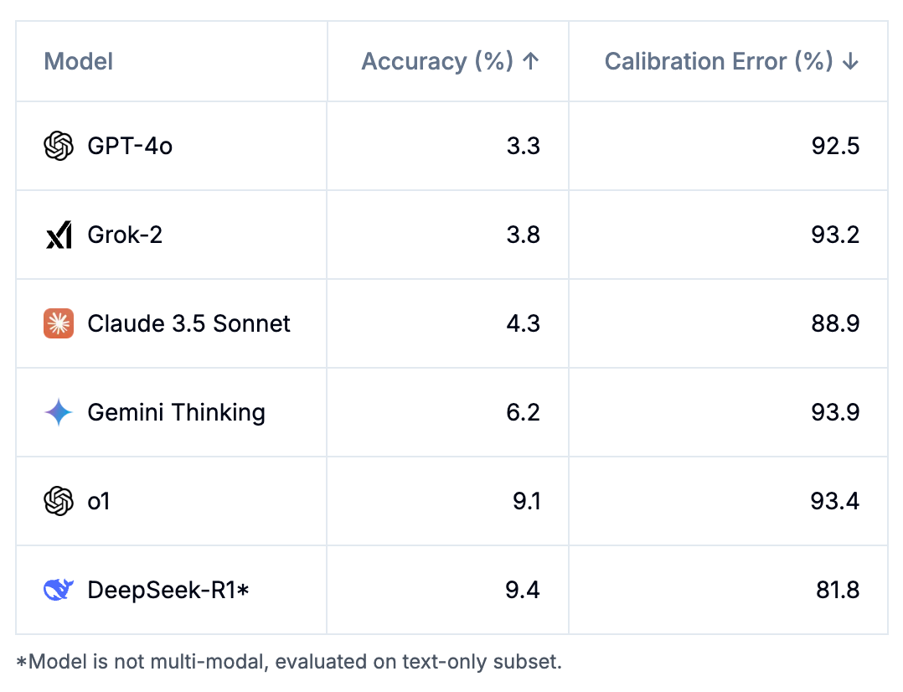Click the Gemini Thinking label
The image size is (903, 692).
[176, 413]
